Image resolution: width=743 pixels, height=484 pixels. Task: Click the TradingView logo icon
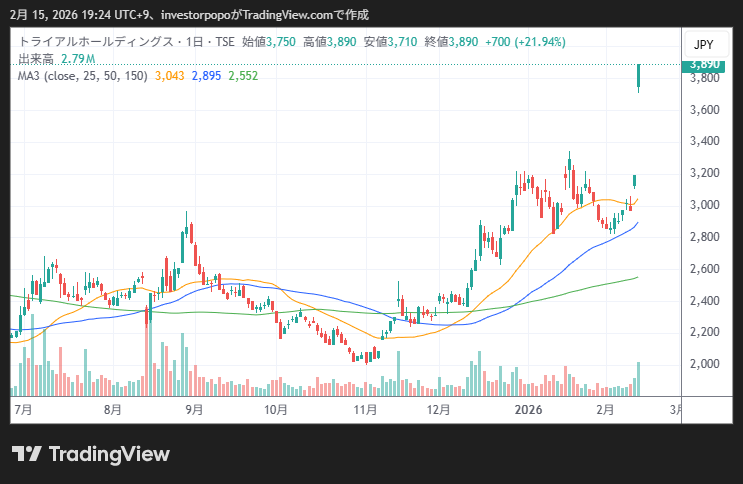click(27, 454)
